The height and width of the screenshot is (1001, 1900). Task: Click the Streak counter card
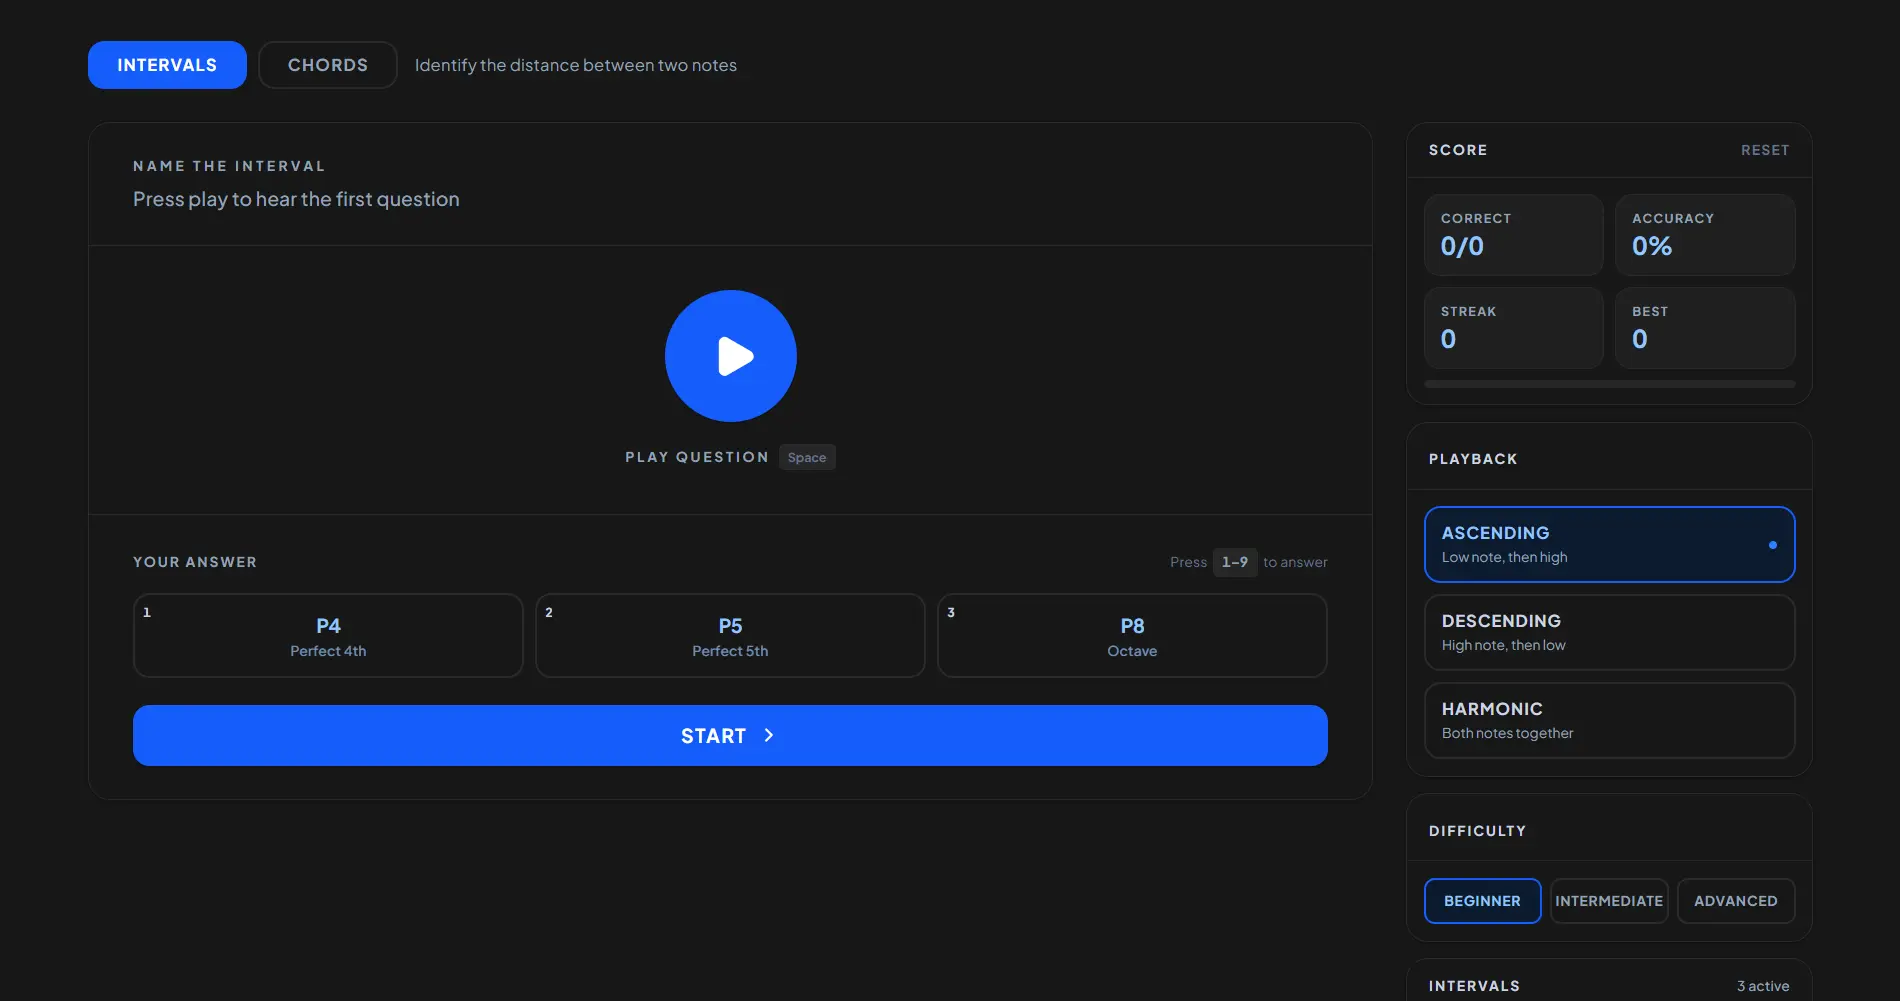pyautogui.click(x=1513, y=328)
